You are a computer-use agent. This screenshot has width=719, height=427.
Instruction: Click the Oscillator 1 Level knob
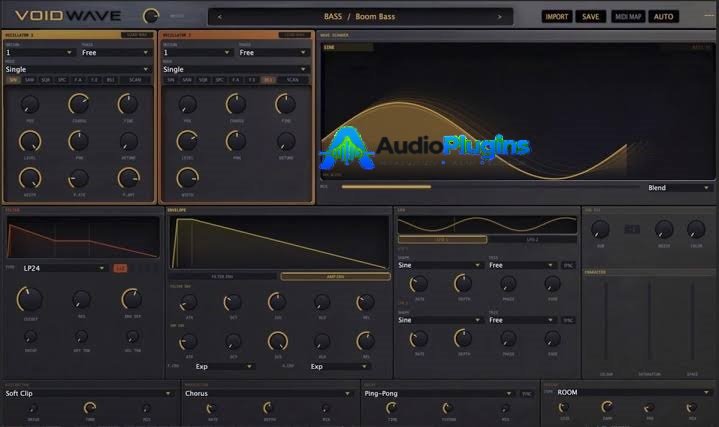coord(30,141)
